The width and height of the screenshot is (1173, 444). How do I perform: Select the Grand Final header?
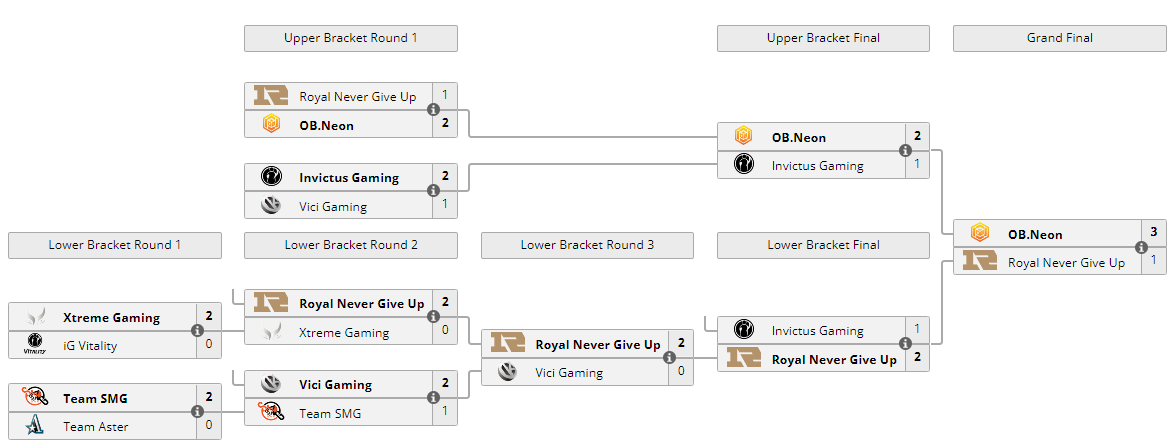tap(1059, 38)
